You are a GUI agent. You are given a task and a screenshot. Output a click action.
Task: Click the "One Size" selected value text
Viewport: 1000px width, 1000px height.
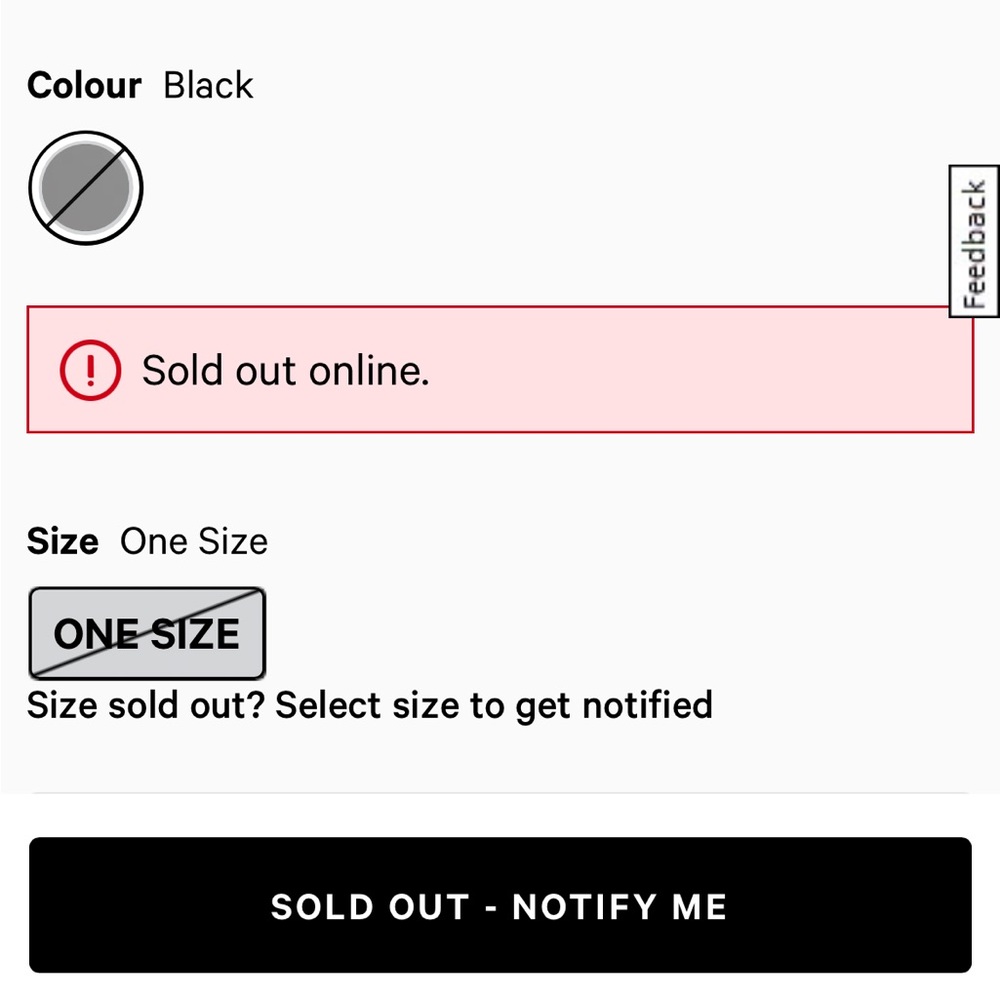[194, 542]
